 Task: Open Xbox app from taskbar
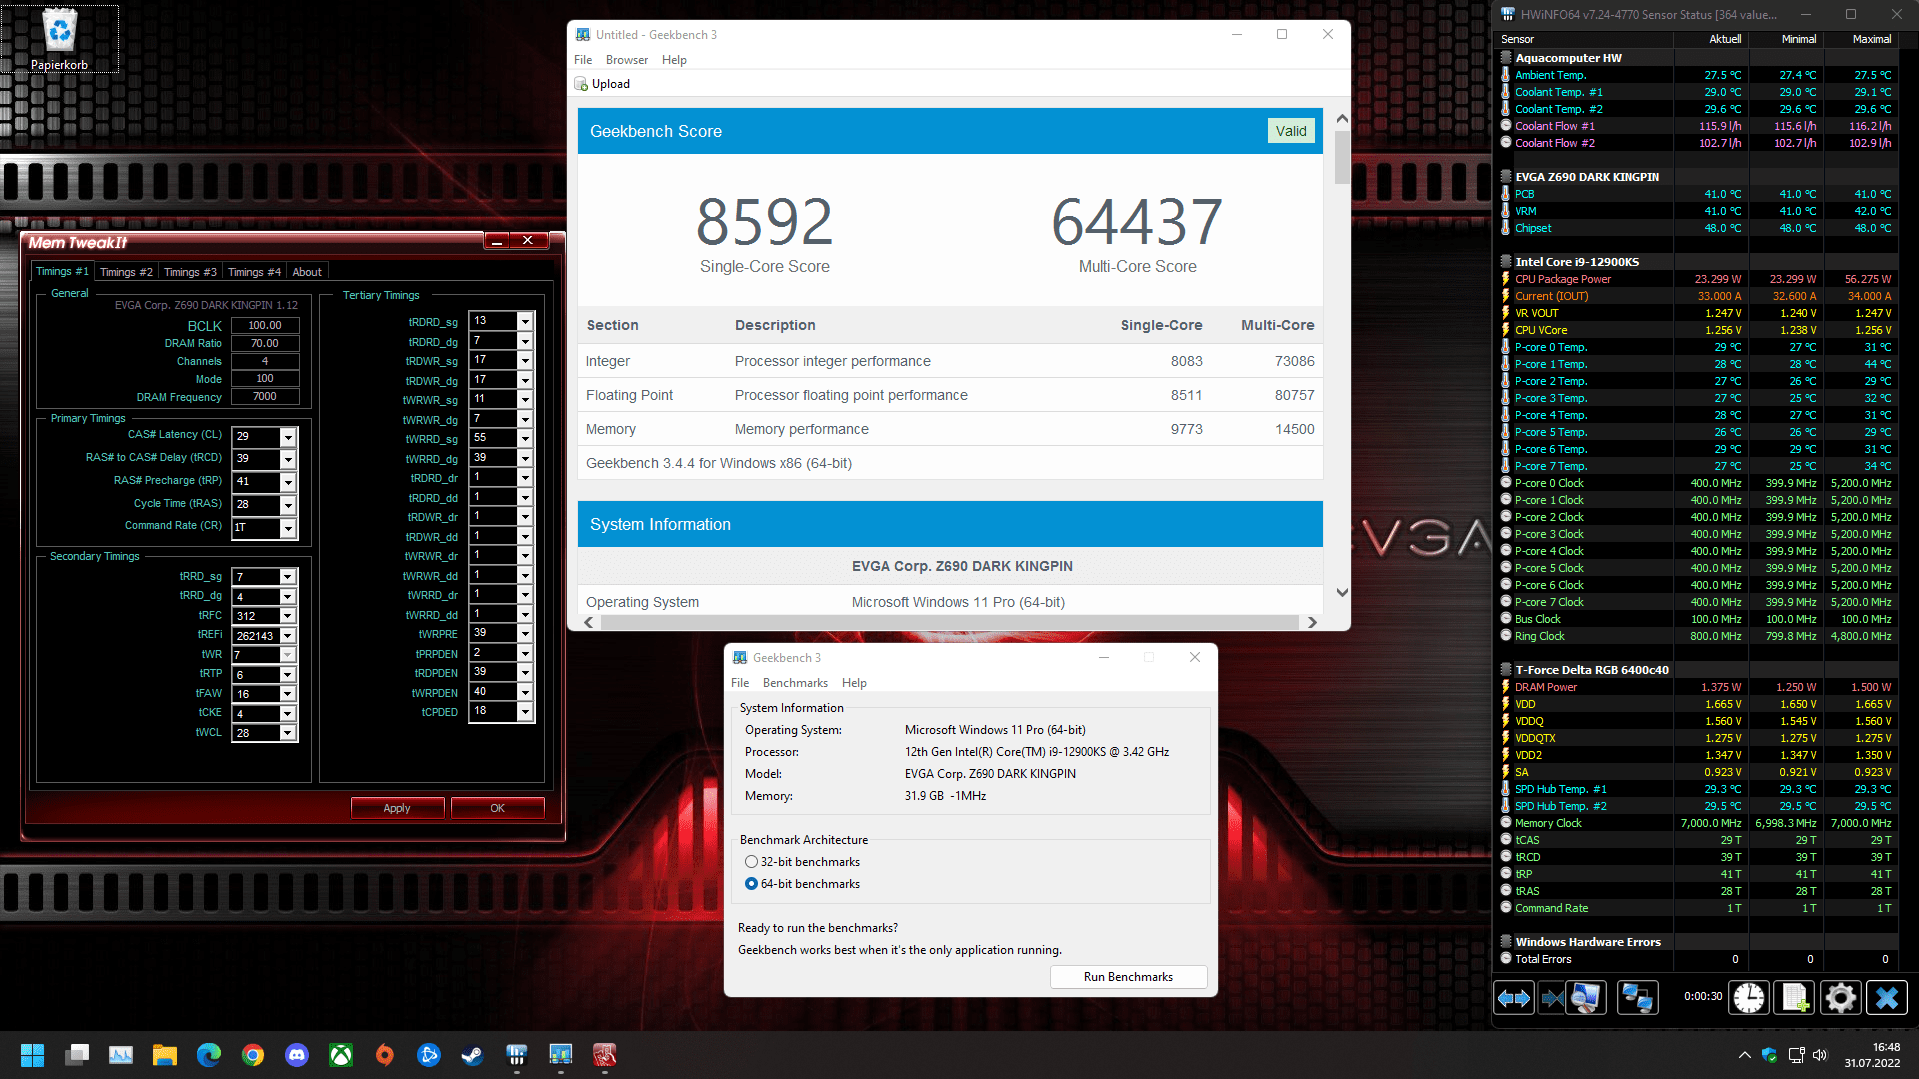341,1055
